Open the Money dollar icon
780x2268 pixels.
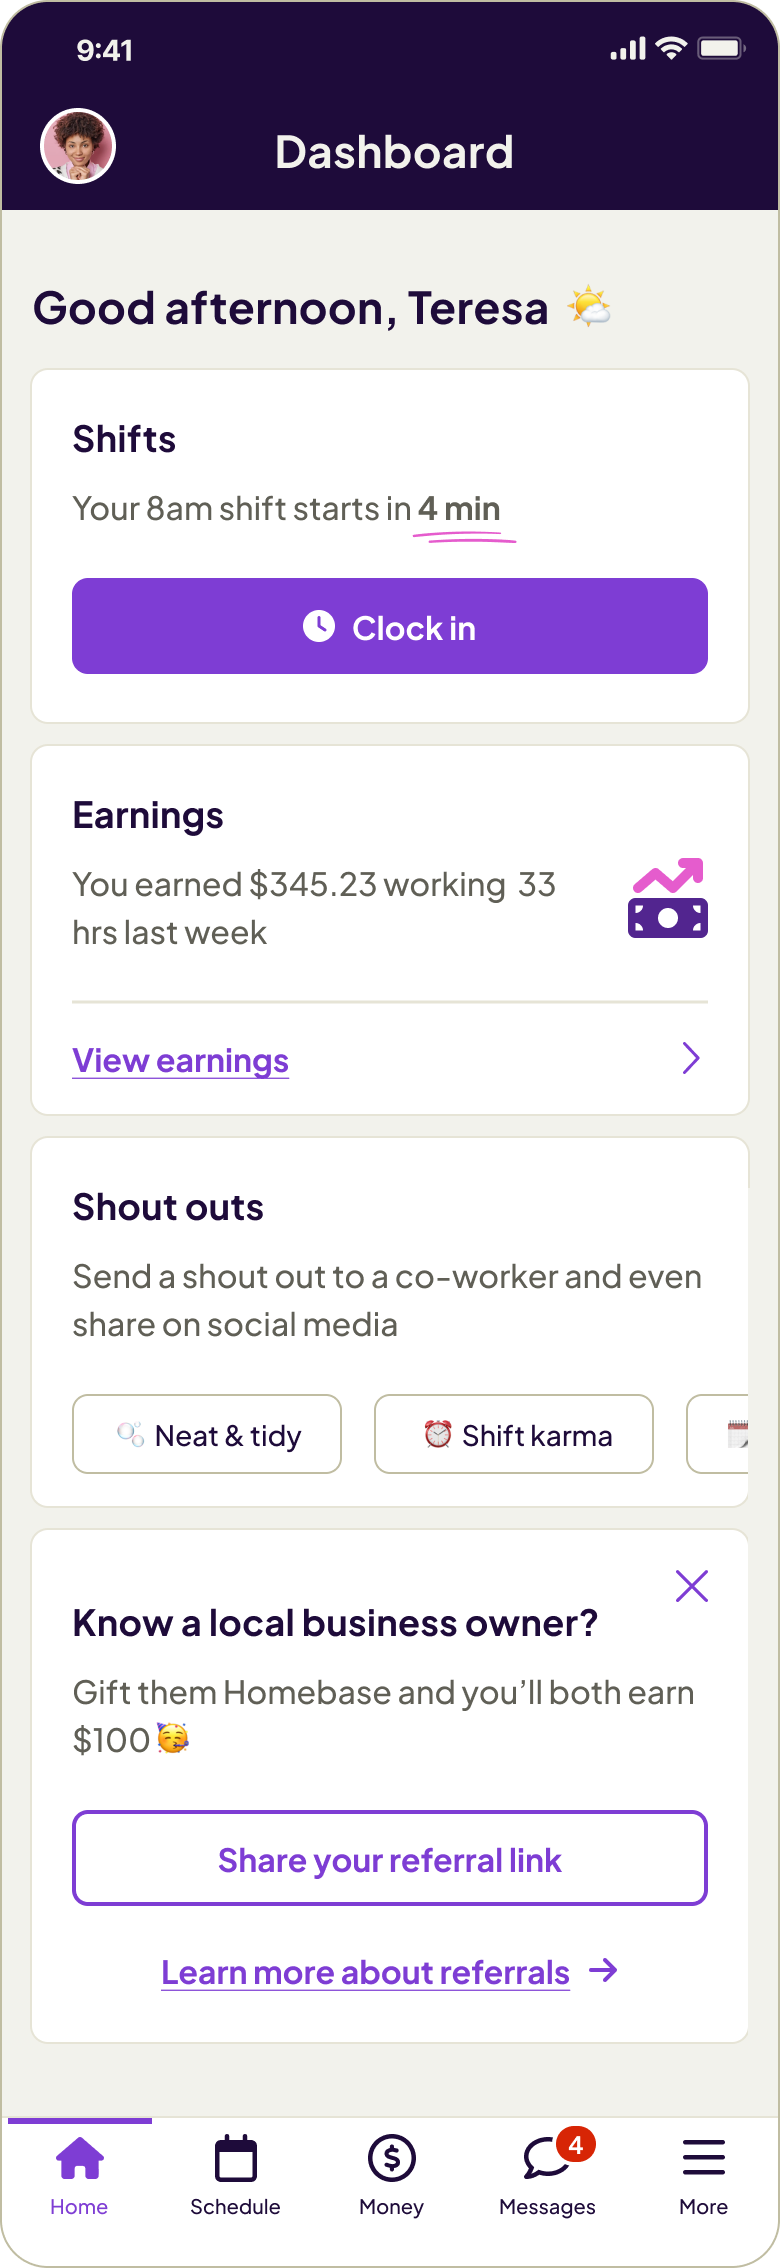pyautogui.click(x=391, y=2158)
